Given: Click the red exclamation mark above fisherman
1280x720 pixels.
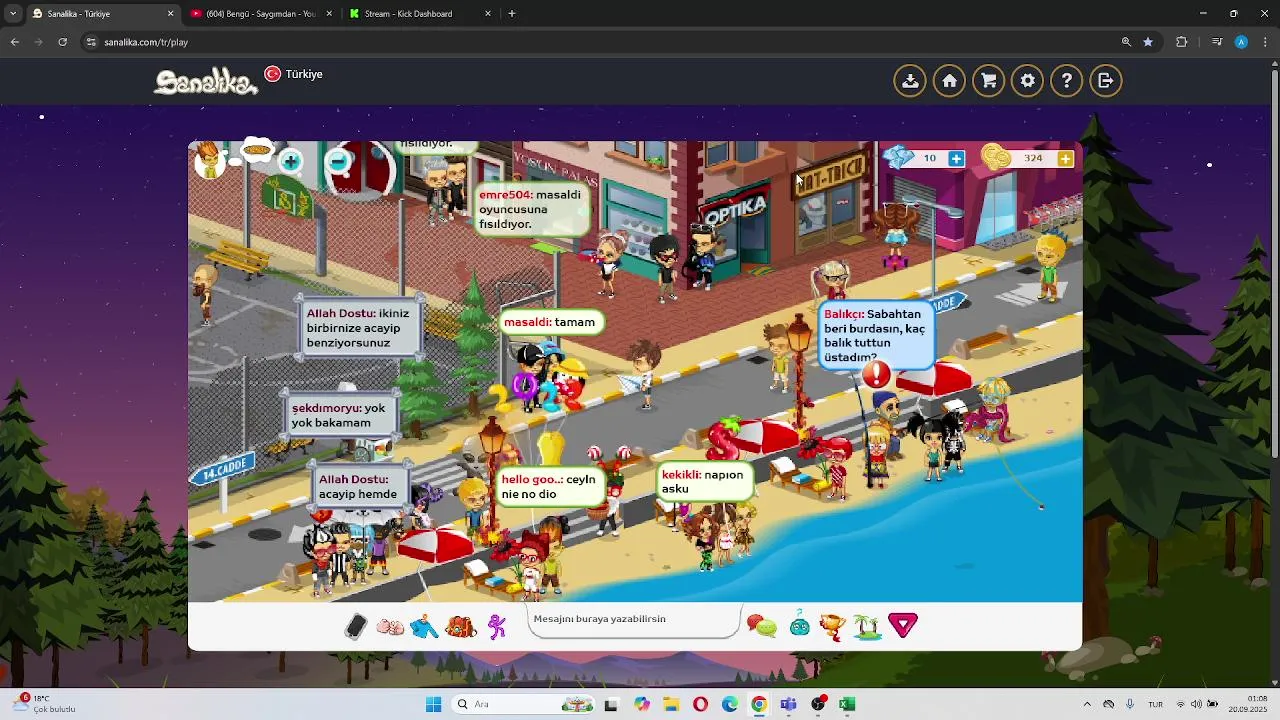Looking at the screenshot, I should (876, 375).
